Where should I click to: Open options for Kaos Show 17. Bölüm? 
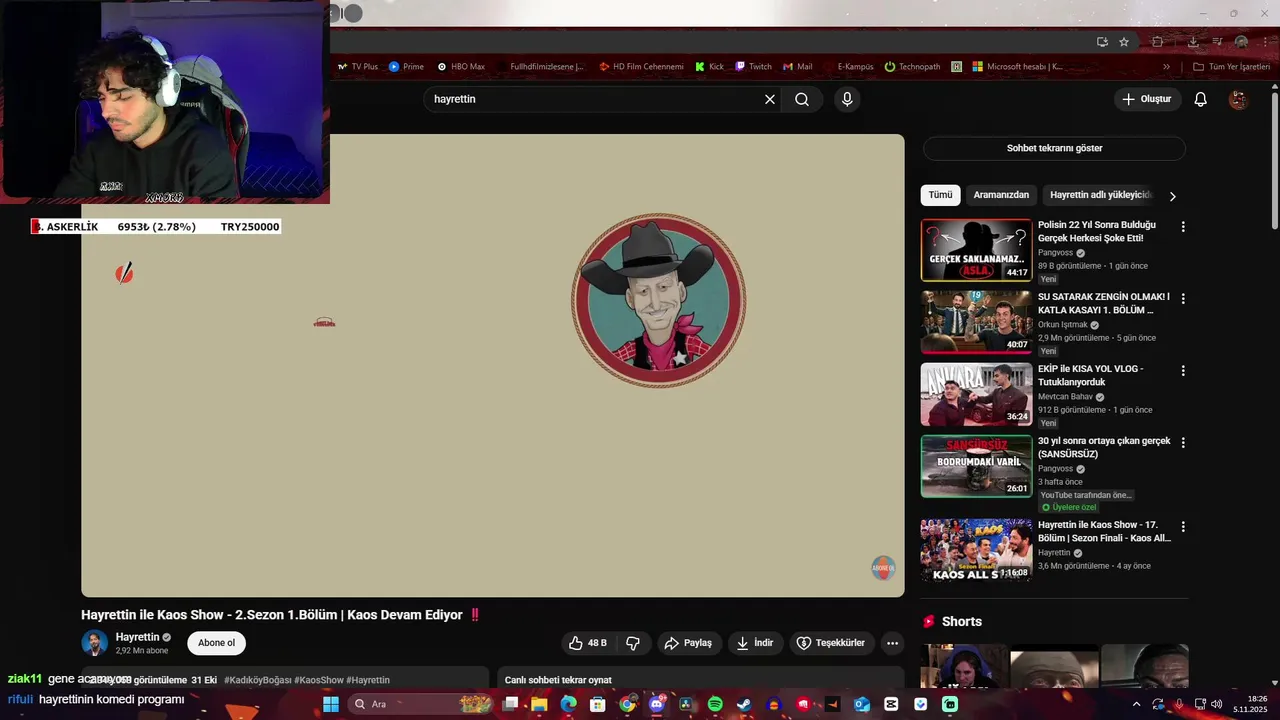coord(1183,527)
